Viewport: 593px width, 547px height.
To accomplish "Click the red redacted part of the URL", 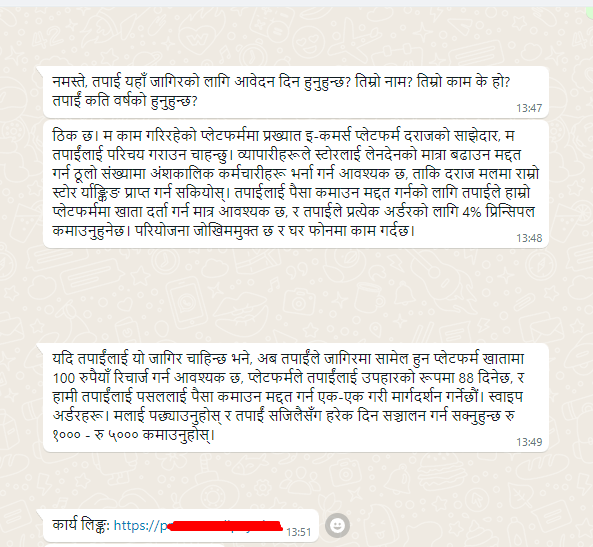I will pos(225,526).
